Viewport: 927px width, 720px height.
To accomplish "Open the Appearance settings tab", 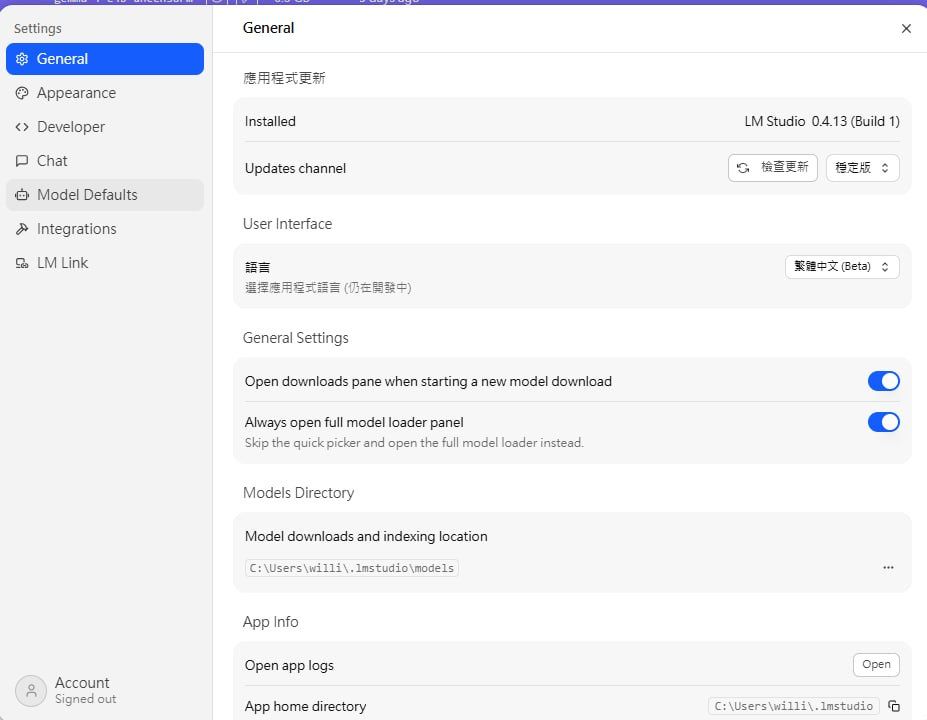I will (105, 93).
